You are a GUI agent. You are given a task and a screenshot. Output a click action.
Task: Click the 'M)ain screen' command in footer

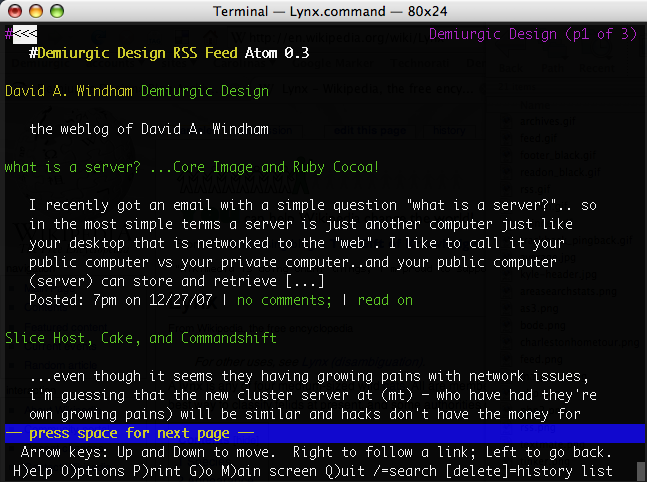[269, 471]
